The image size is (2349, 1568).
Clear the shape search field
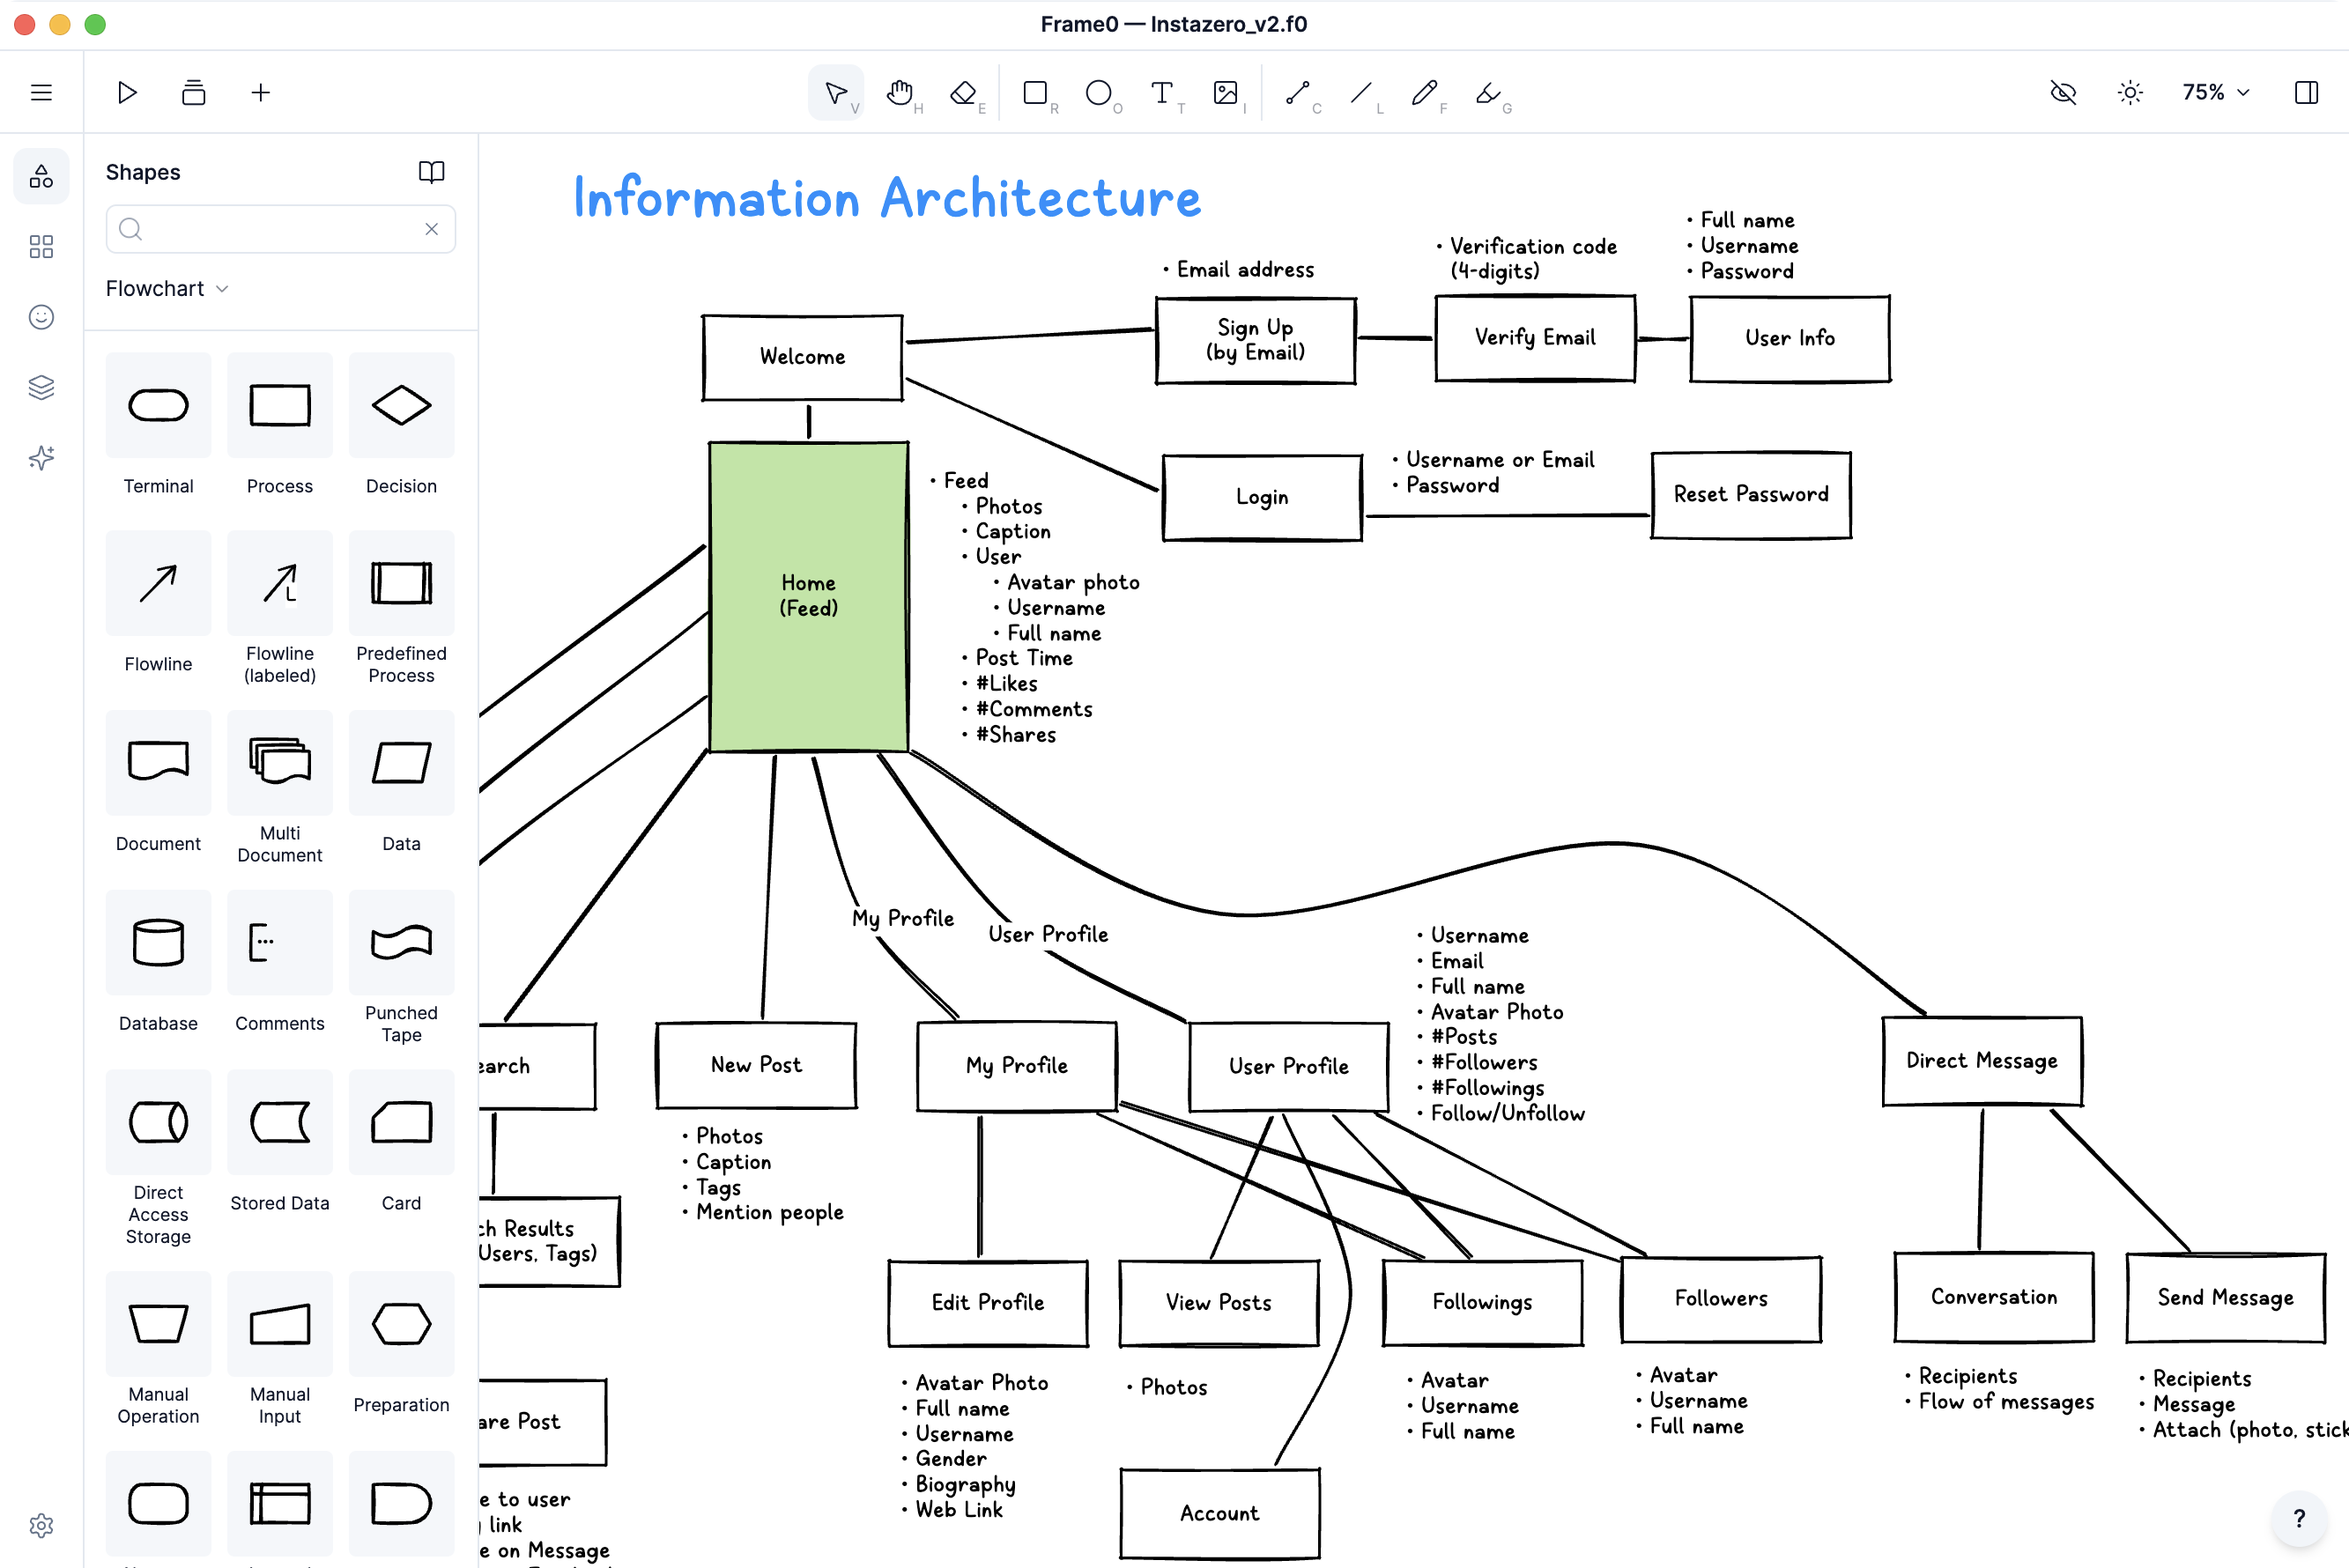click(431, 229)
